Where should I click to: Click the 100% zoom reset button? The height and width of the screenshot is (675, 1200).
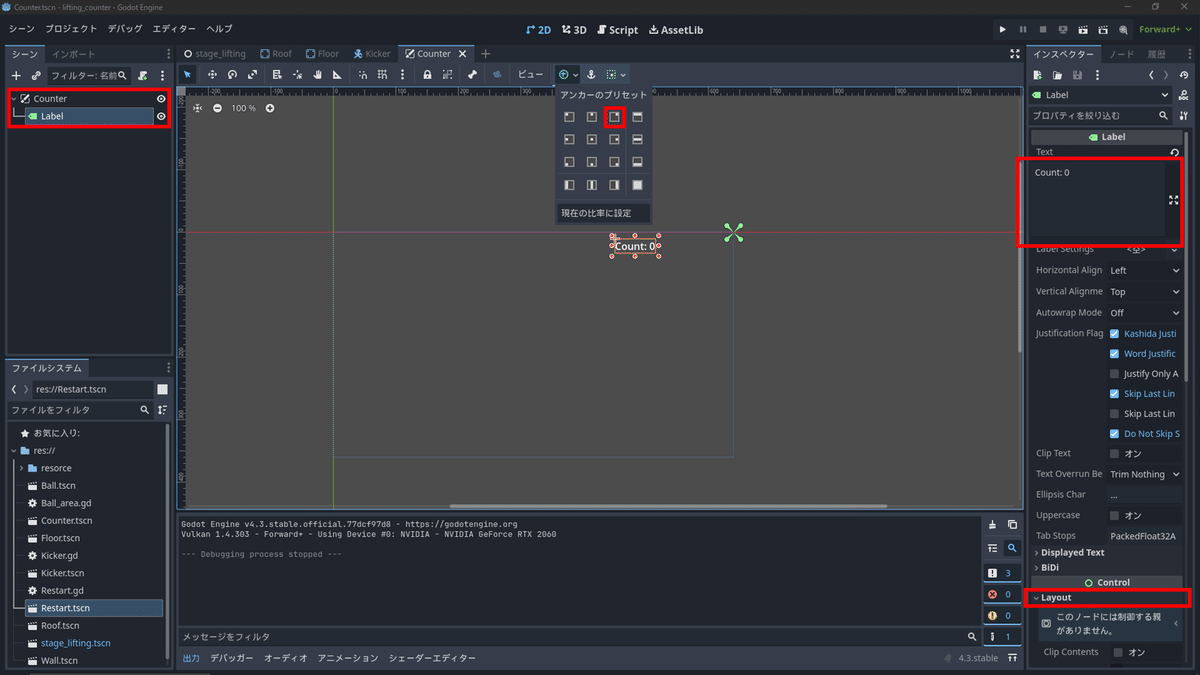click(x=244, y=108)
